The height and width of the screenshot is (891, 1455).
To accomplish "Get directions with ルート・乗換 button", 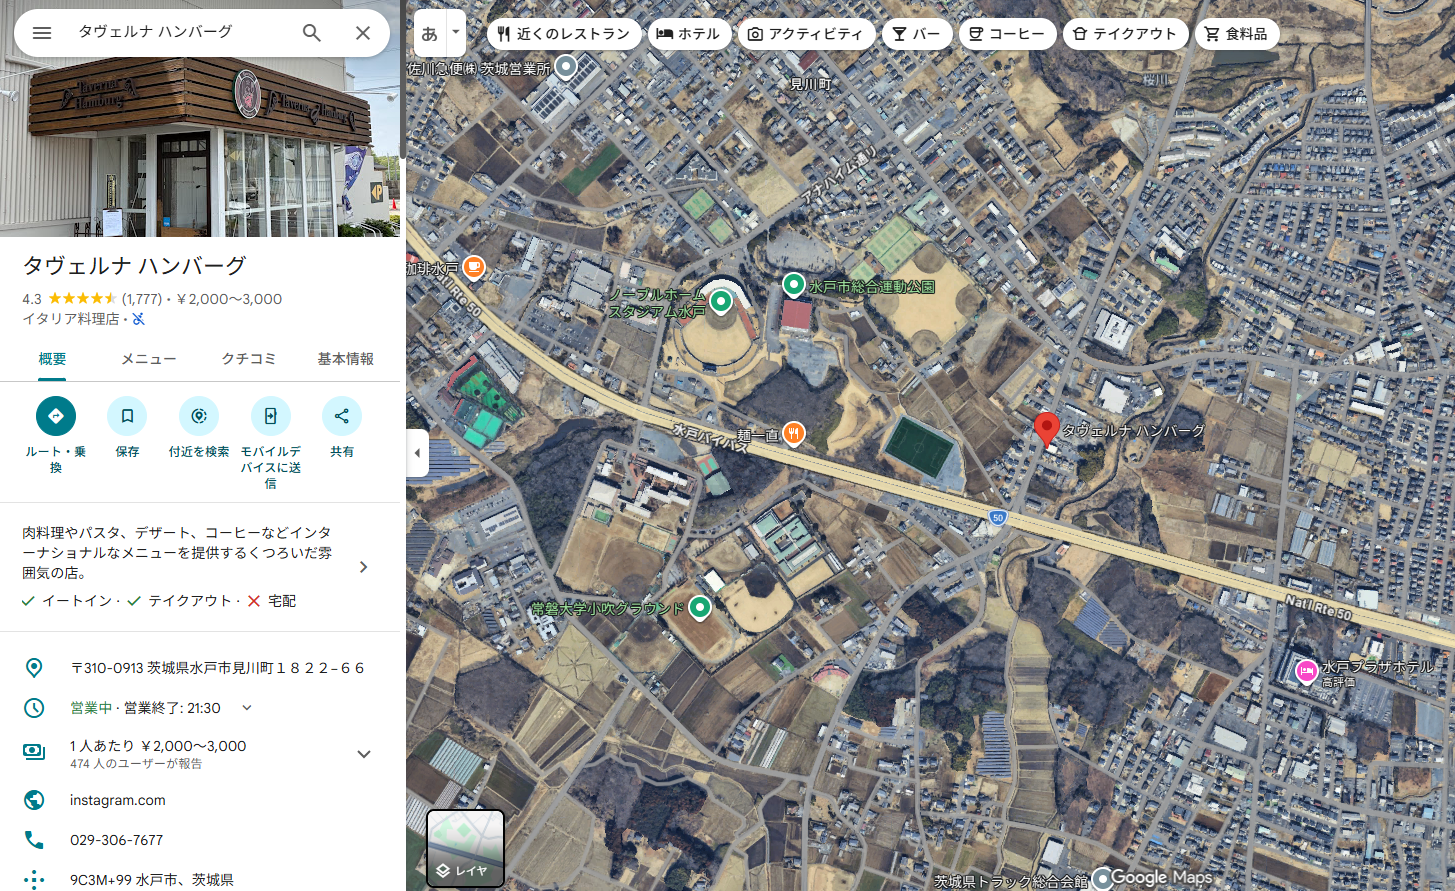I will (56, 416).
